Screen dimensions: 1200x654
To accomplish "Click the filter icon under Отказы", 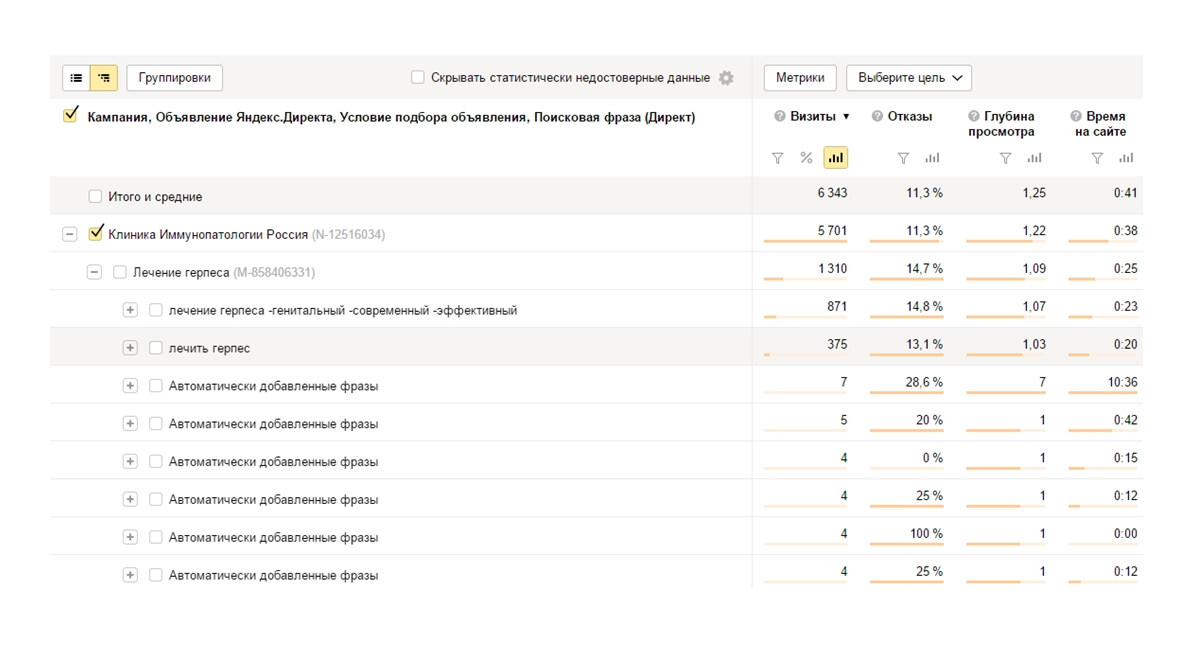I will pyautogui.click(x=903, y=158).
